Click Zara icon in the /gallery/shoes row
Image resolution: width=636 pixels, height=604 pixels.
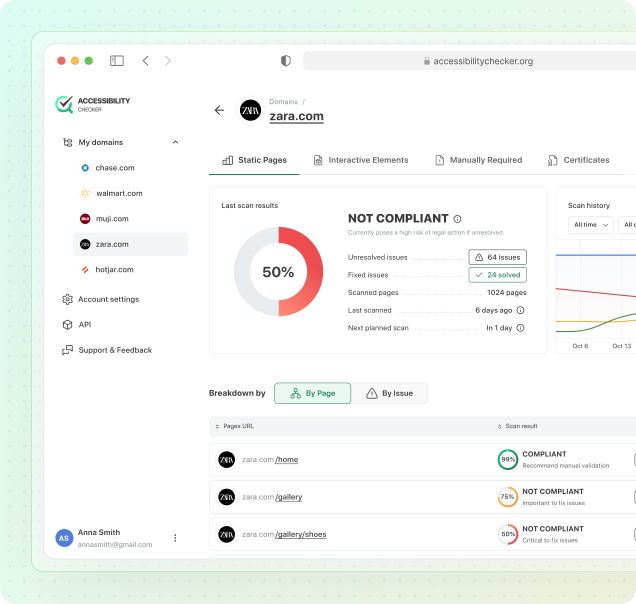point(227,534)
